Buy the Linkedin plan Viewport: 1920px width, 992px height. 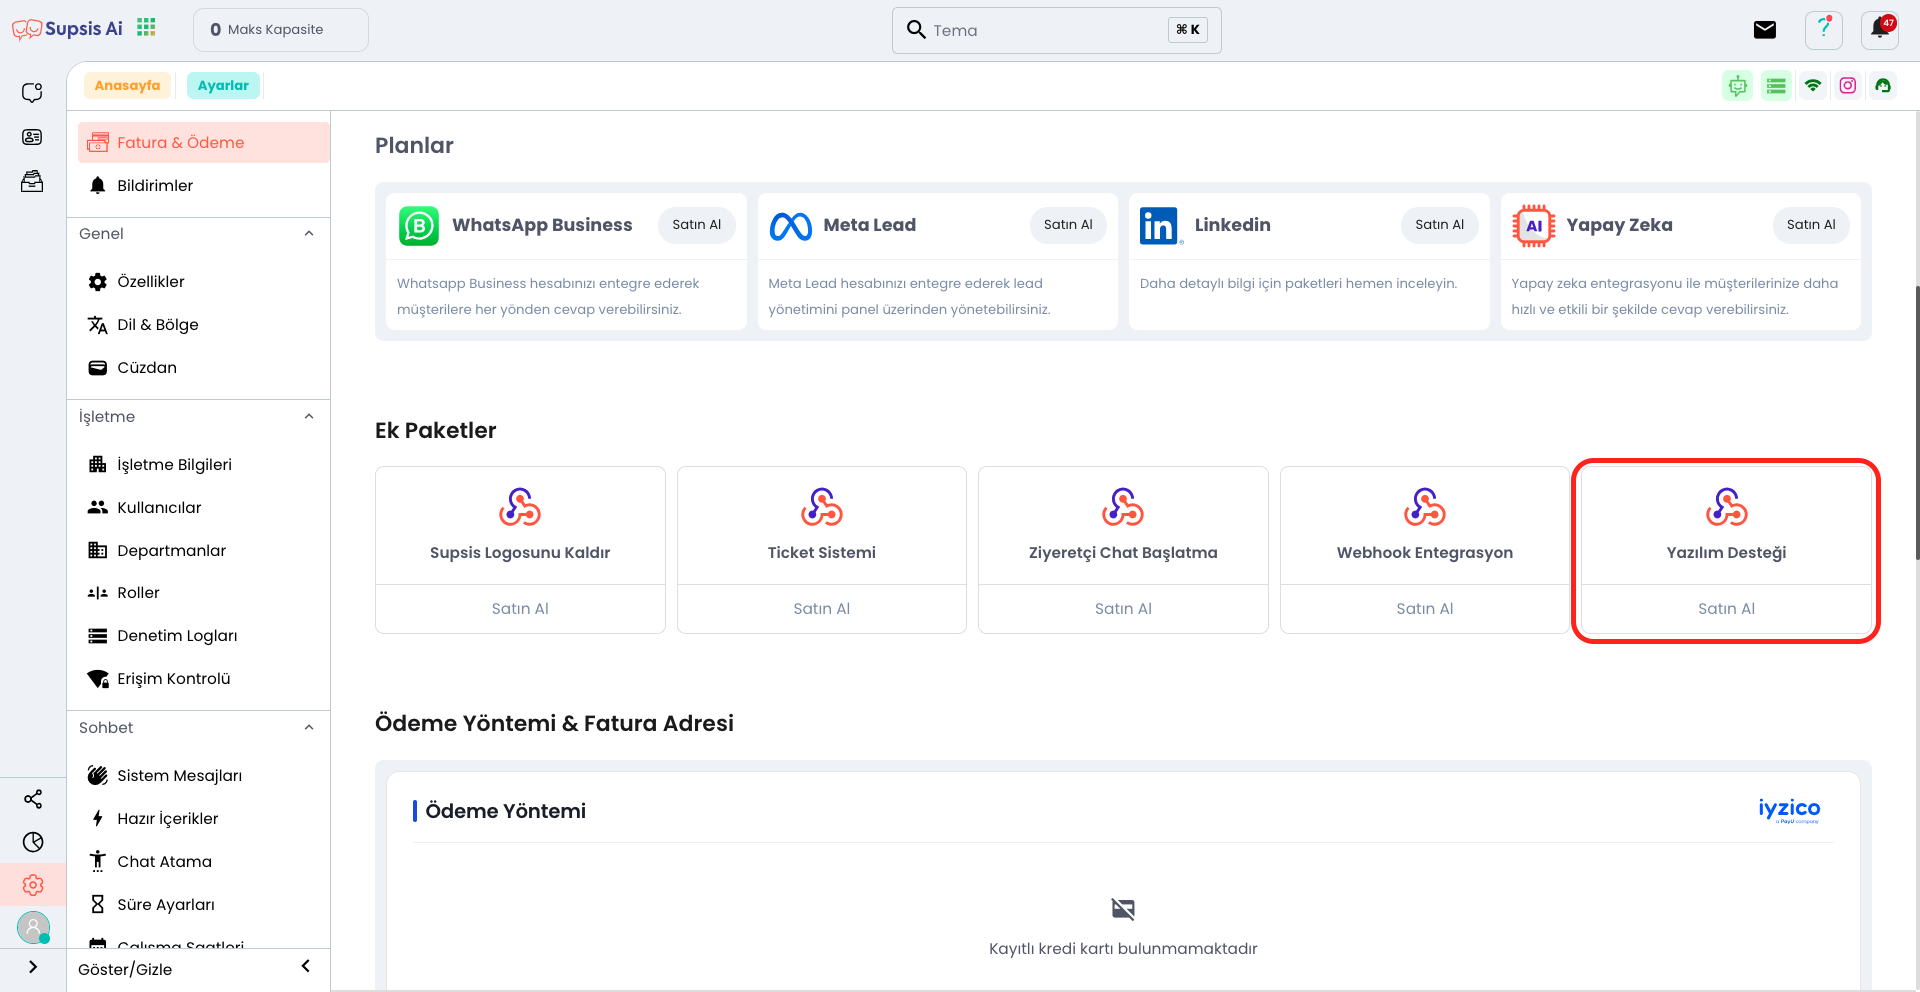(x=1439, y=225)
